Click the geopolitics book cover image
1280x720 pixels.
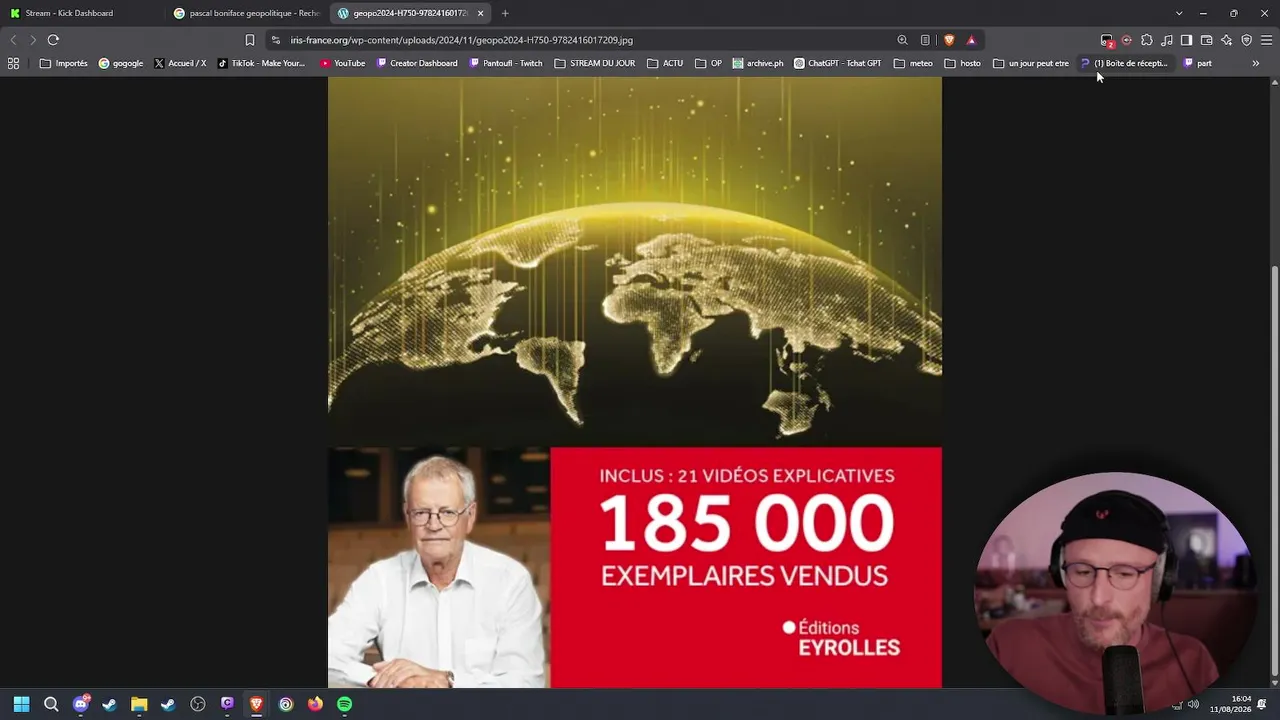[635, 383]
